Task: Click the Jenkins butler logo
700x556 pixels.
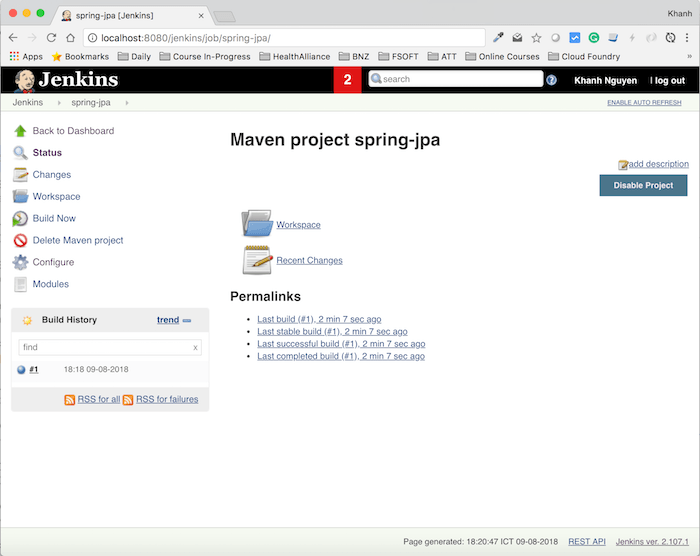Action: coord(25,80)
